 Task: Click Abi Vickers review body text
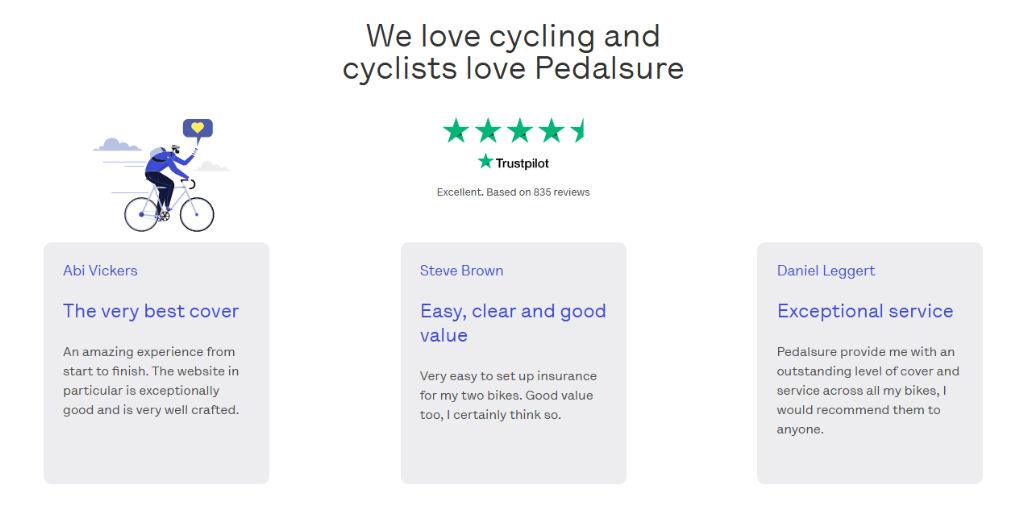(152, 381)
